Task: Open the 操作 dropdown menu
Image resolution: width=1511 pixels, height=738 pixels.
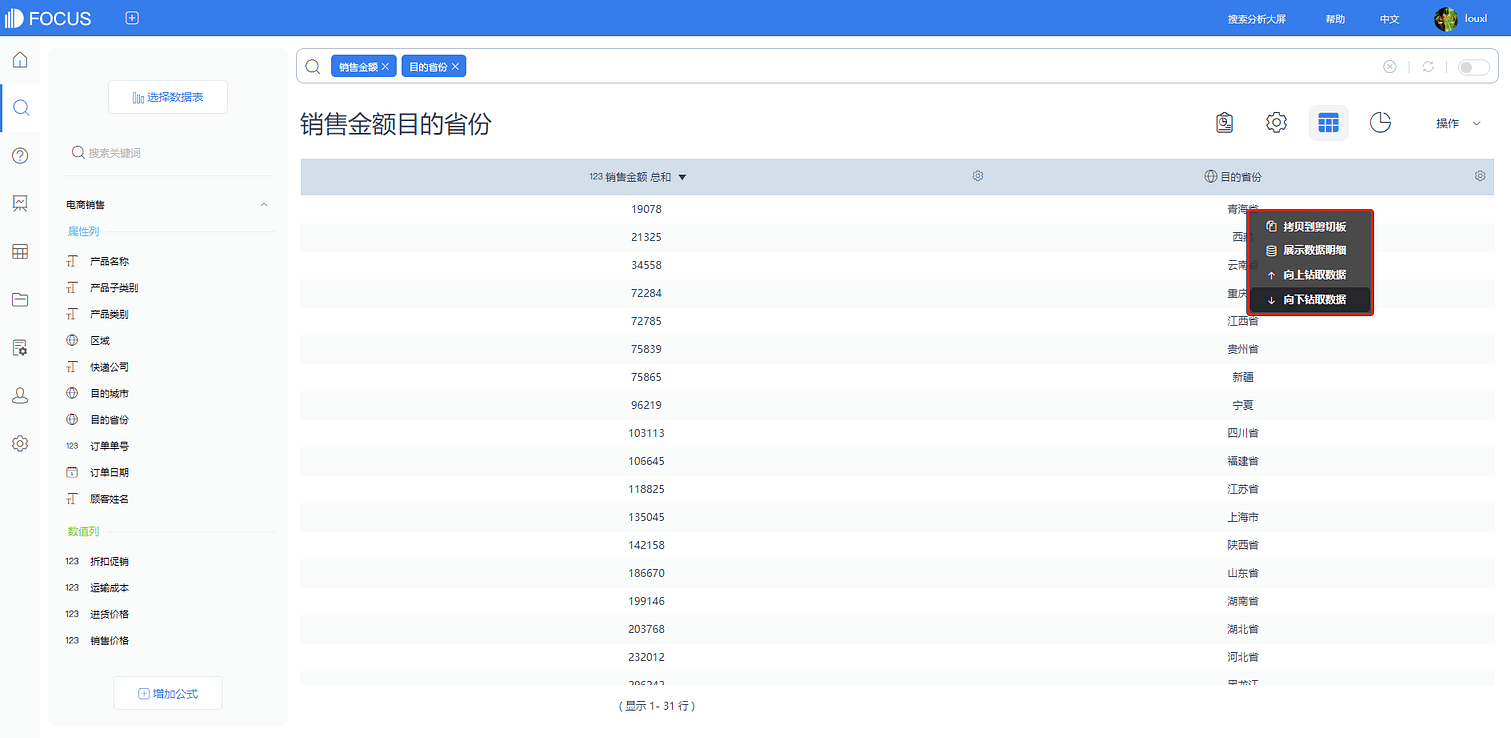Action: [1458, 124]
